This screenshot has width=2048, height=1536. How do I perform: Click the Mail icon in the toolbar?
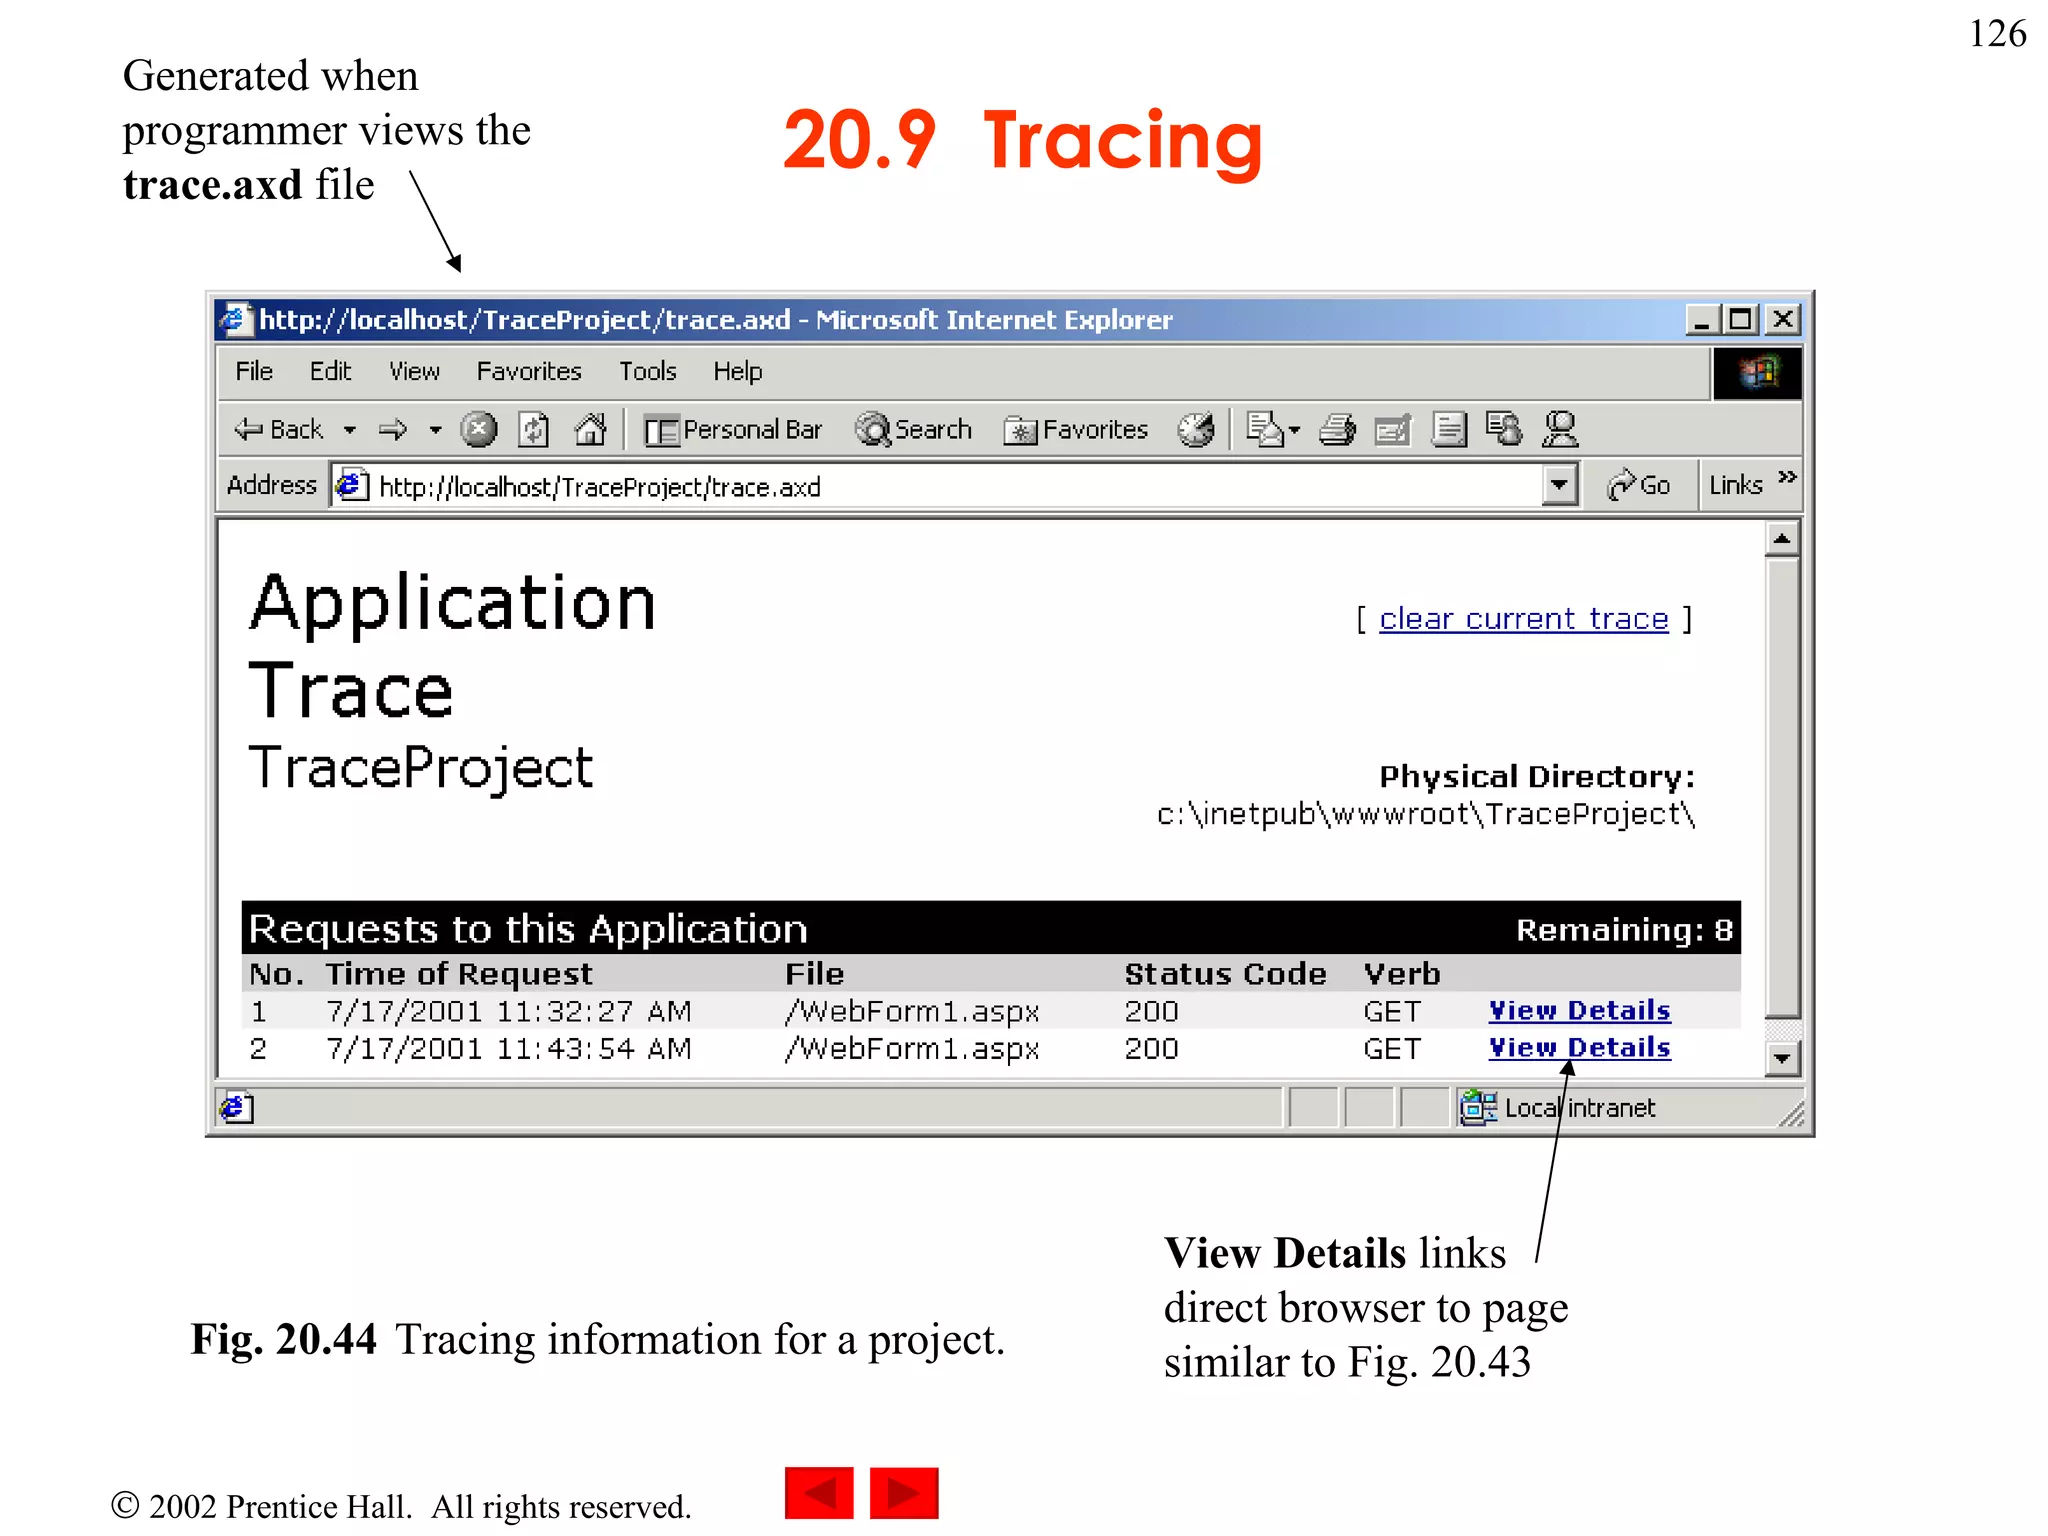click(x=1265, y=430)
